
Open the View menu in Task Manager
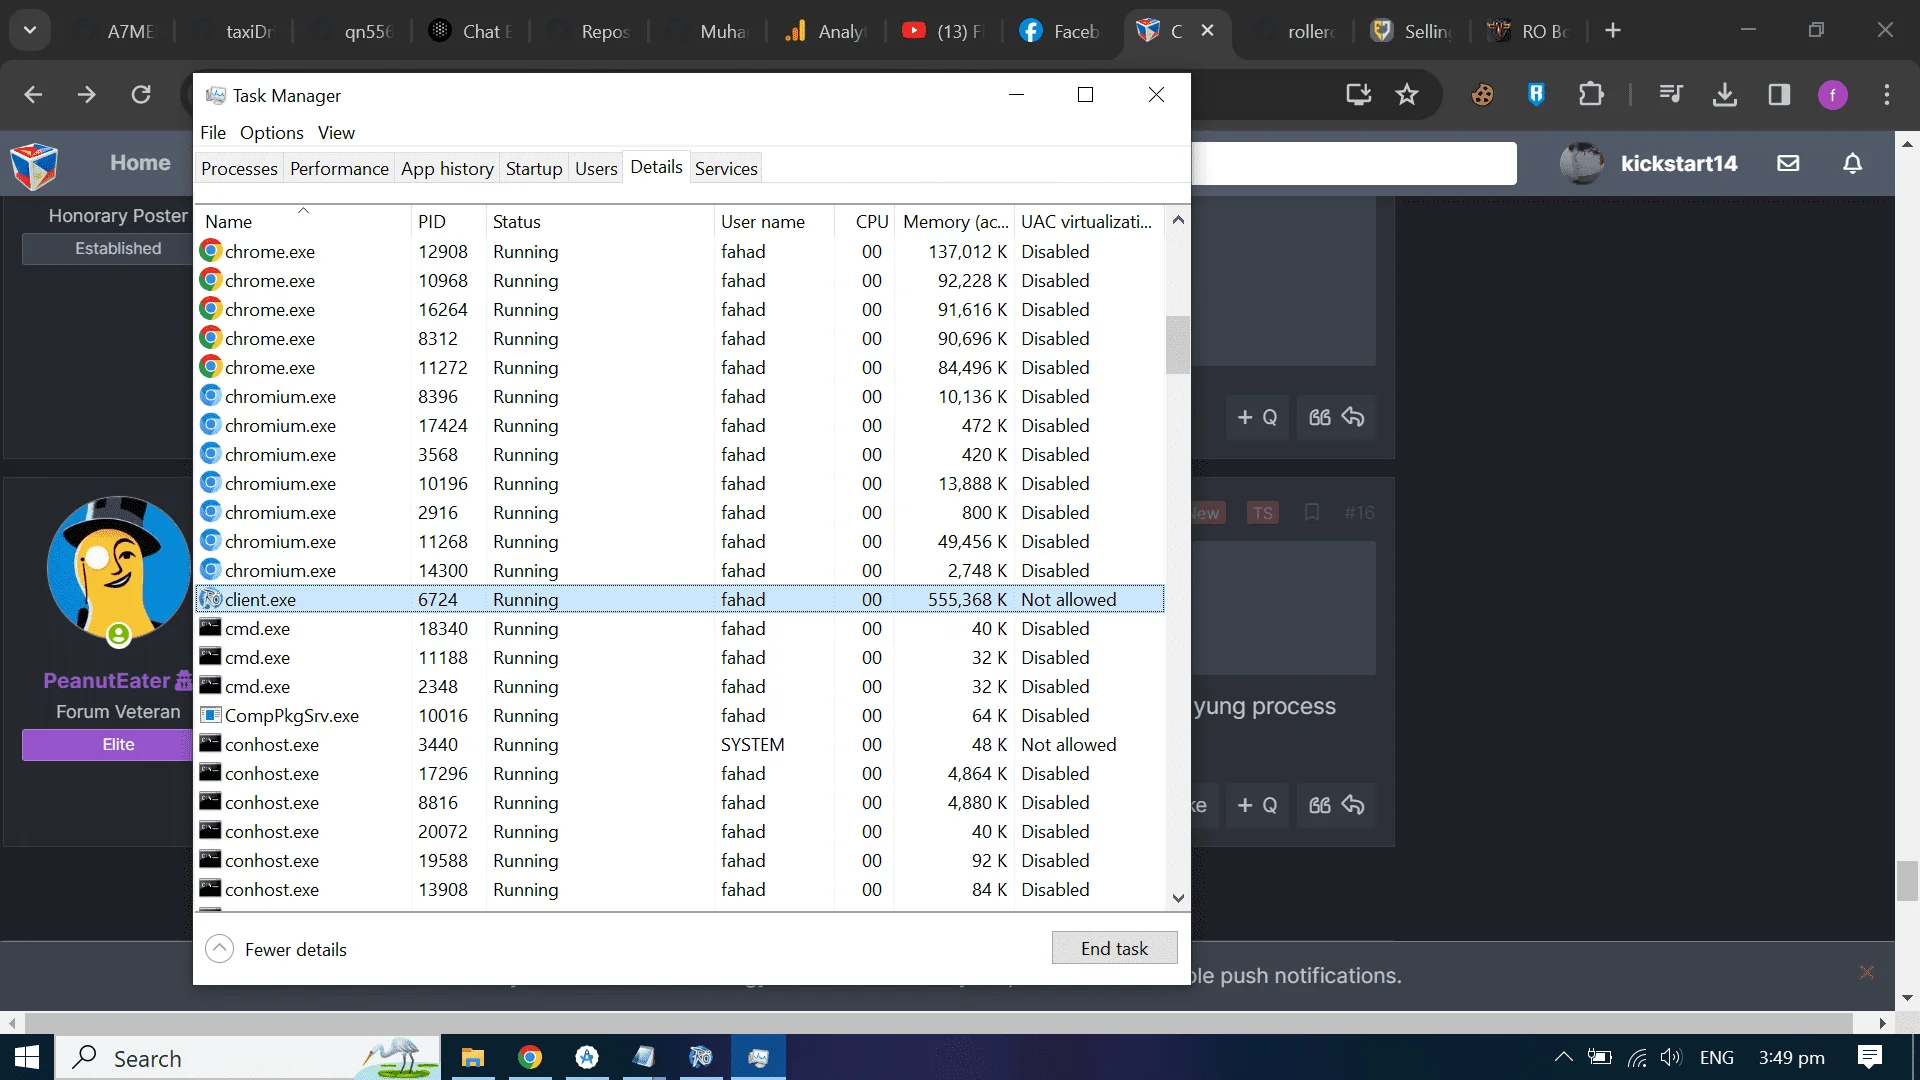(x=336, y=133)
